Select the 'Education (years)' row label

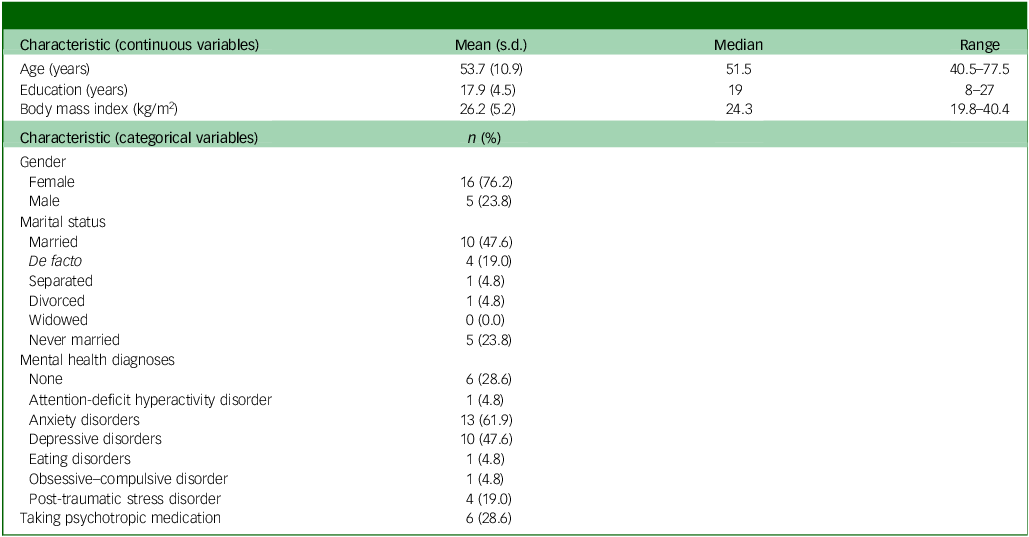tap(74, 90)
